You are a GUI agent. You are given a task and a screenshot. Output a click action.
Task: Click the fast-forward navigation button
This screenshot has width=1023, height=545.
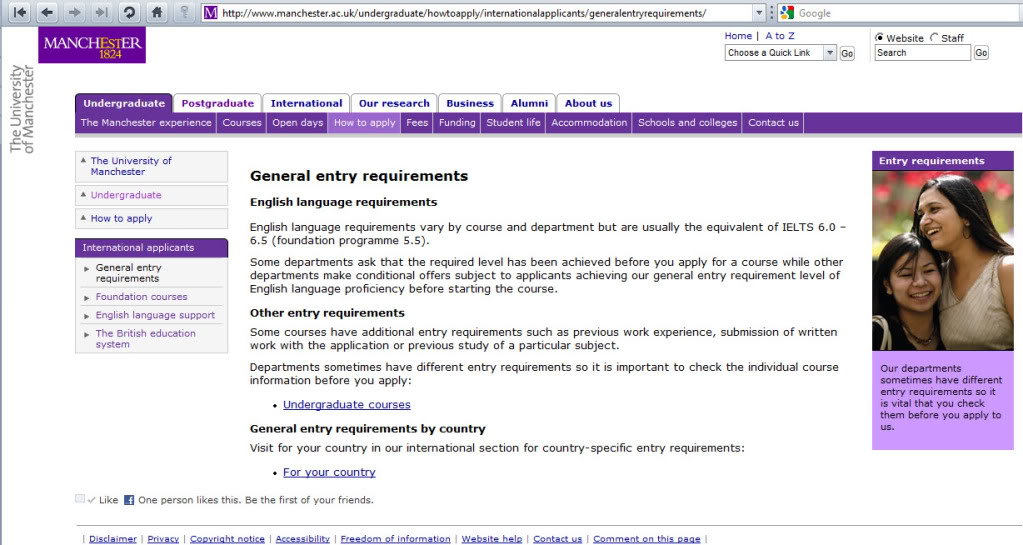101,12
